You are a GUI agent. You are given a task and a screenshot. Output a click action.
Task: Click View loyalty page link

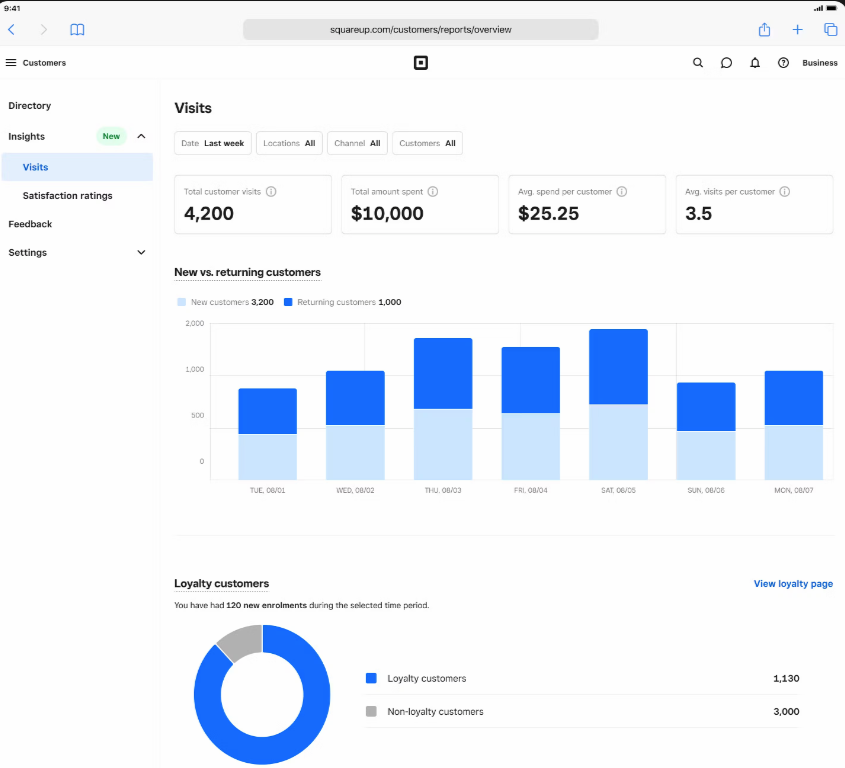point(793,584)
